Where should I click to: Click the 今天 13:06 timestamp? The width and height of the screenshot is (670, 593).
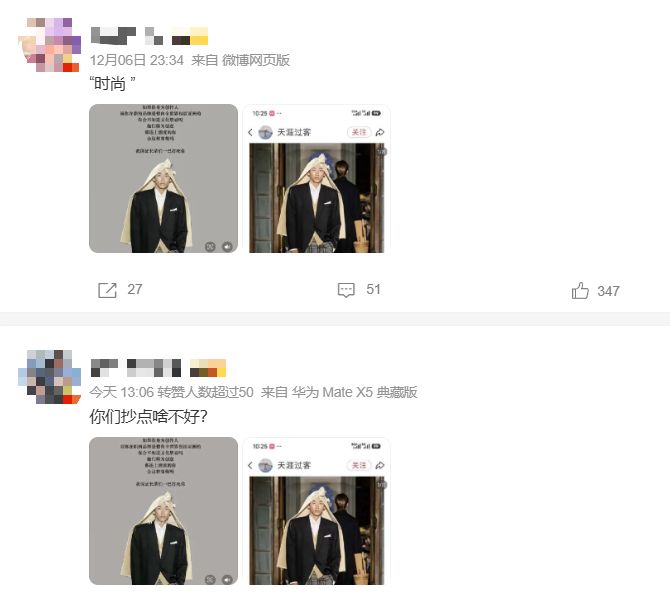point(121,392)
